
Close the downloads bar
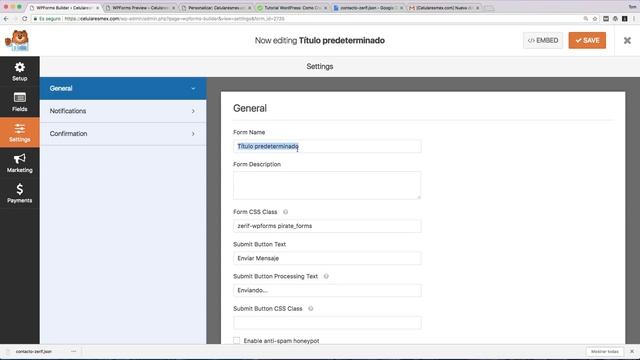coord(632,351)
